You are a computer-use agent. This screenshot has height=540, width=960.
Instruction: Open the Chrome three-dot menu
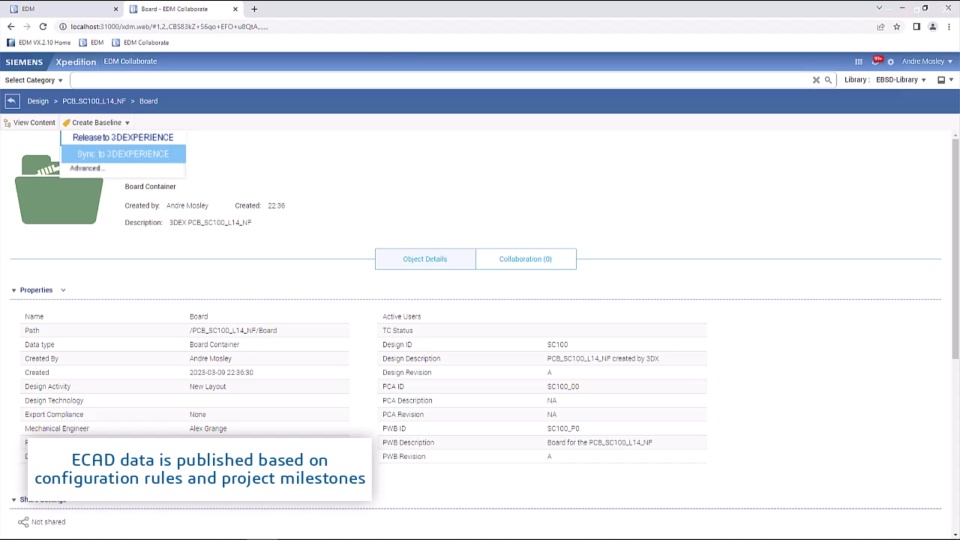pos(949,26)
